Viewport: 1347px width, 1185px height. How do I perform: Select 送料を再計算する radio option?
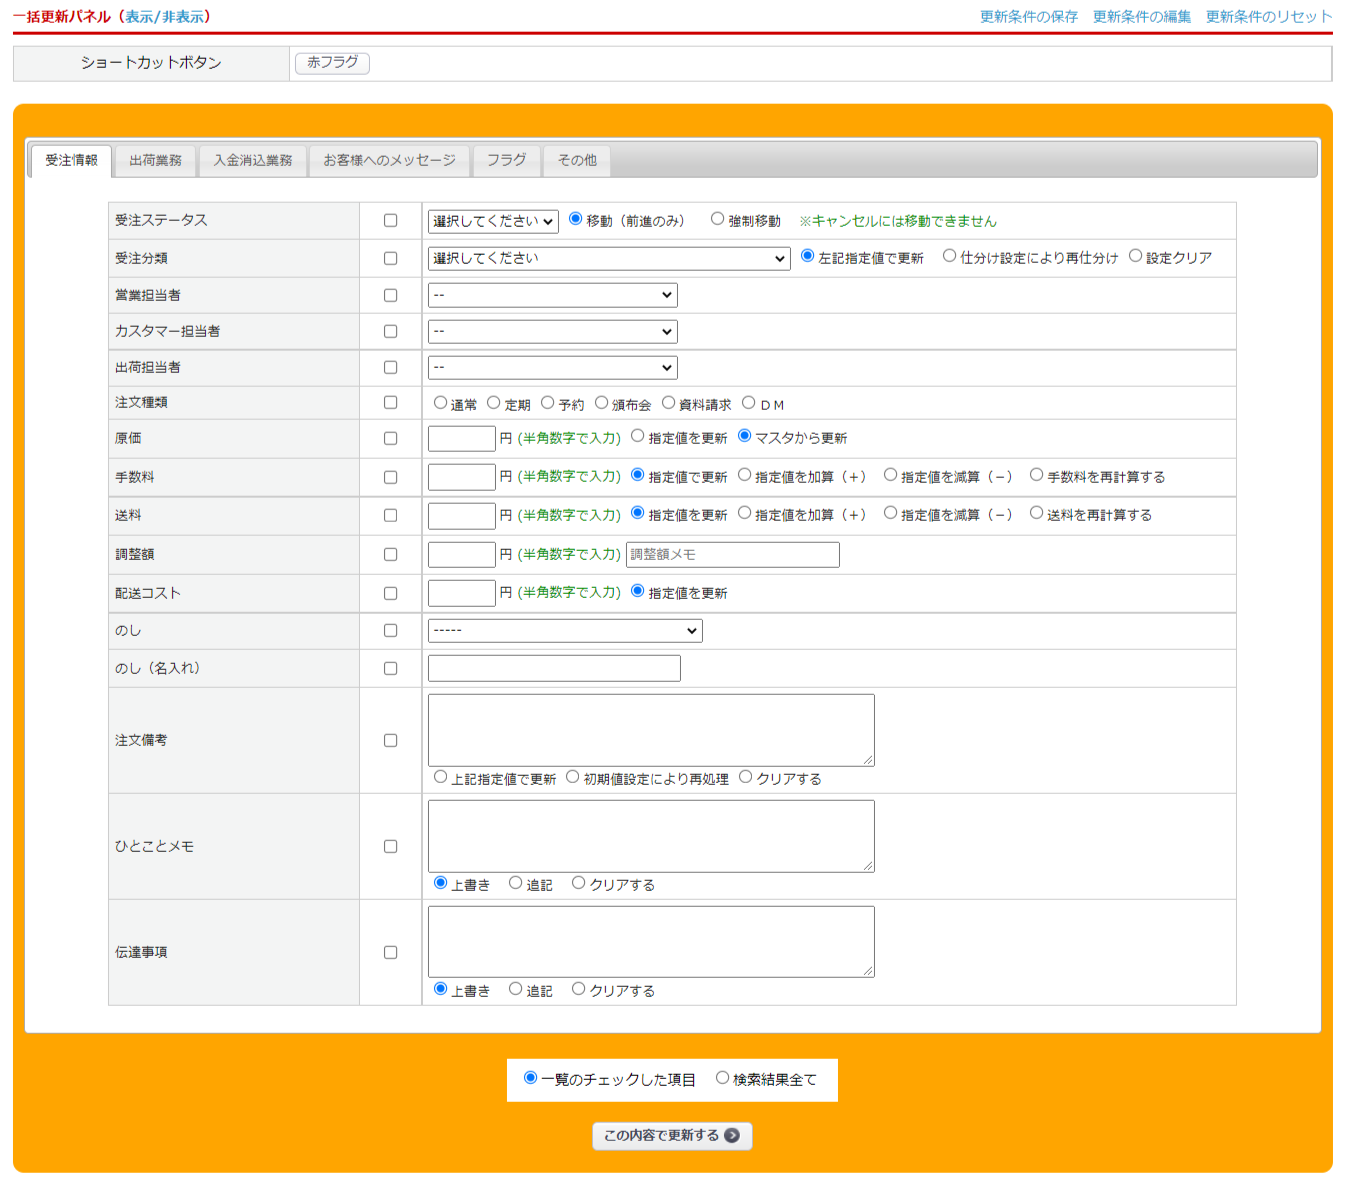click(x=1036, y=513)
